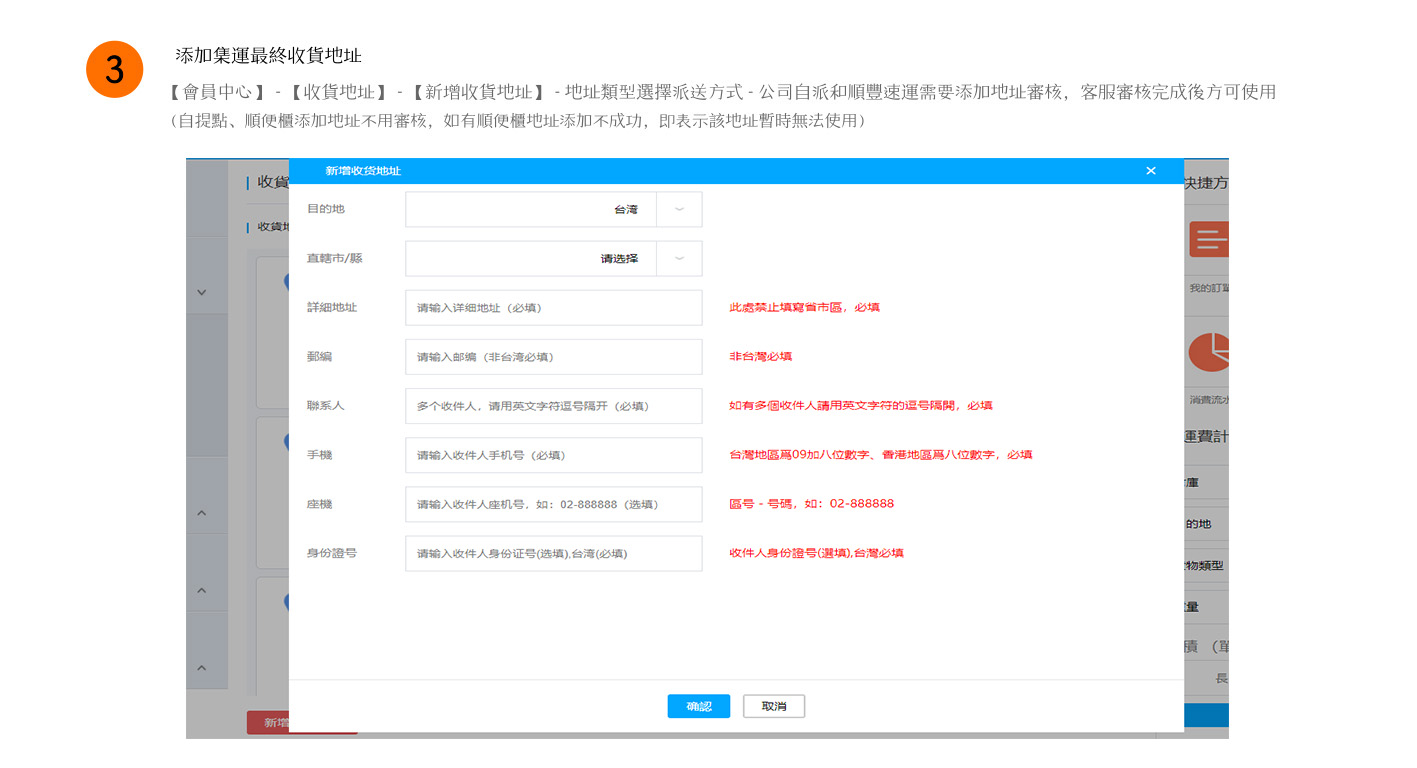Viewport: 1417px width, 768px height.
Task: Click the red 新增 button behind dialog
Action: tap(268, 723)
